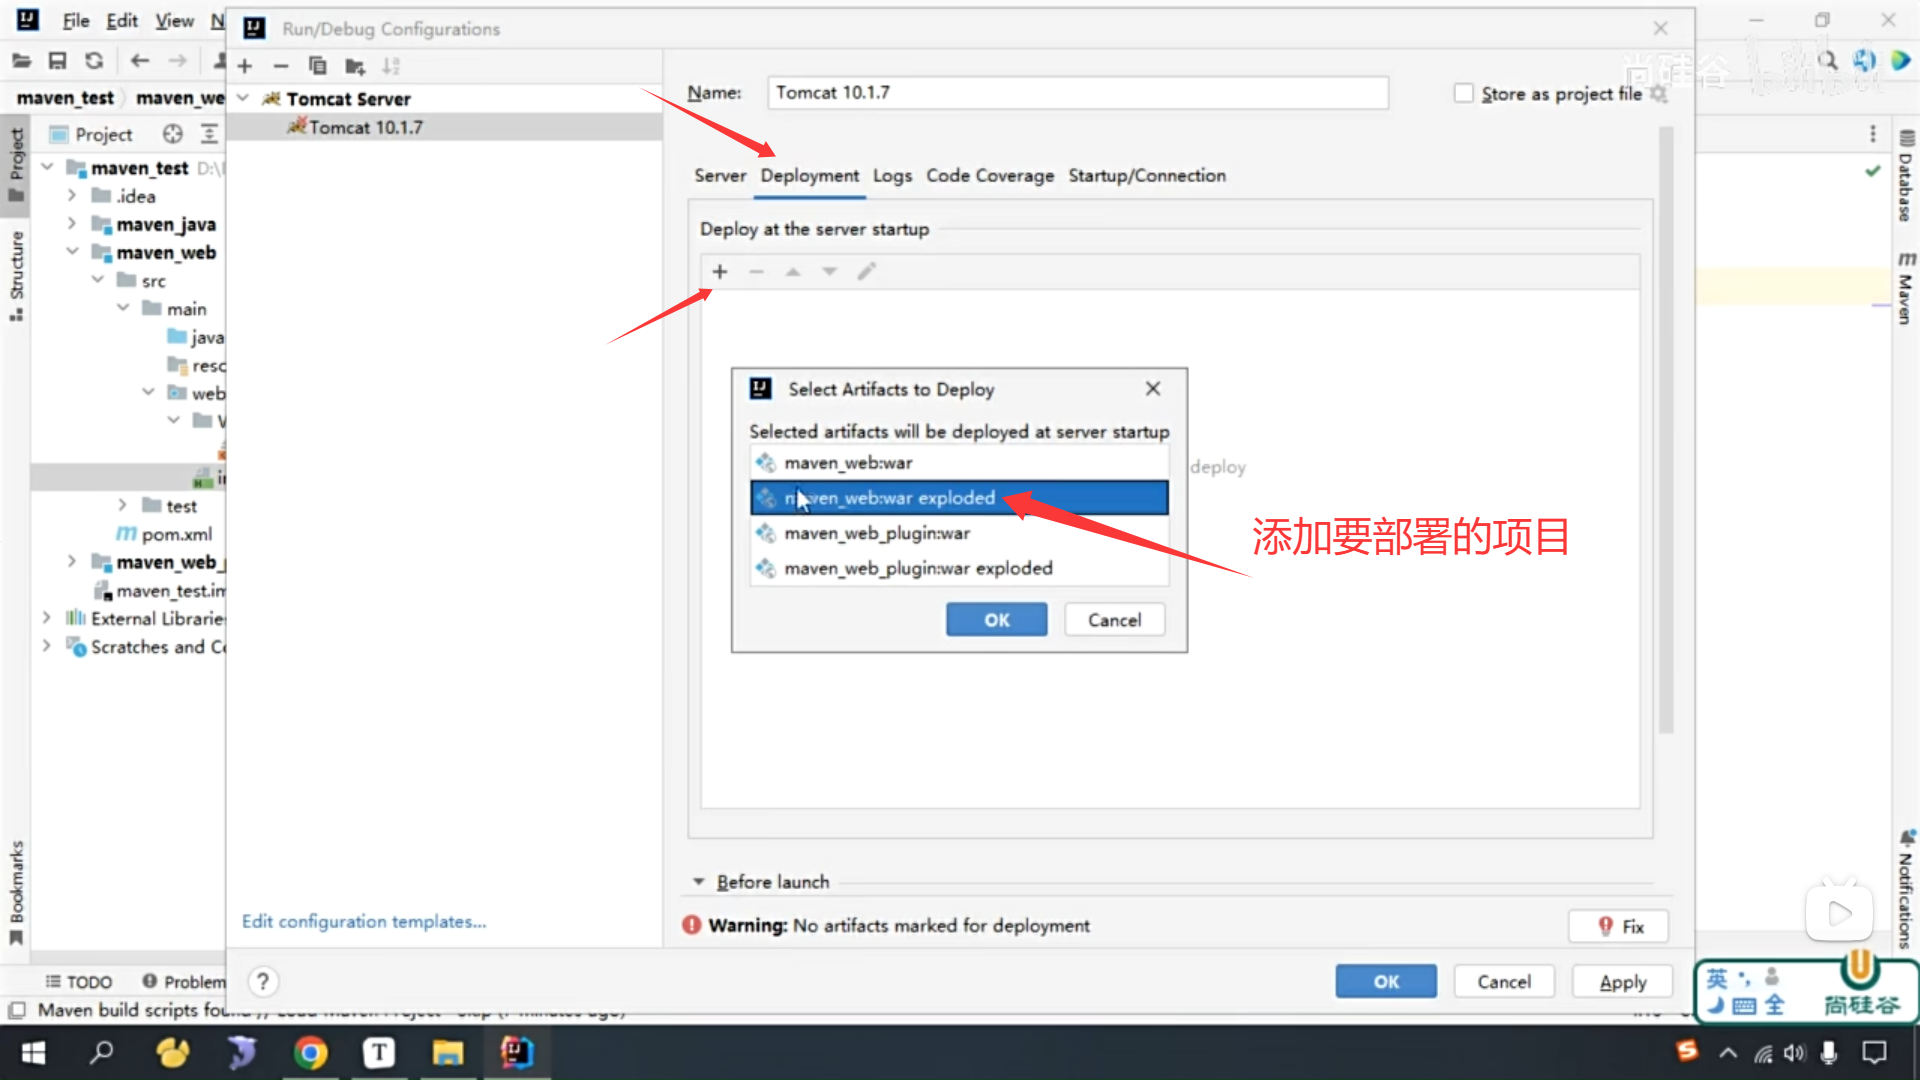Click the Save All icon in main toolbar
Screen dimensions: 1920x1080
[57, 61]
